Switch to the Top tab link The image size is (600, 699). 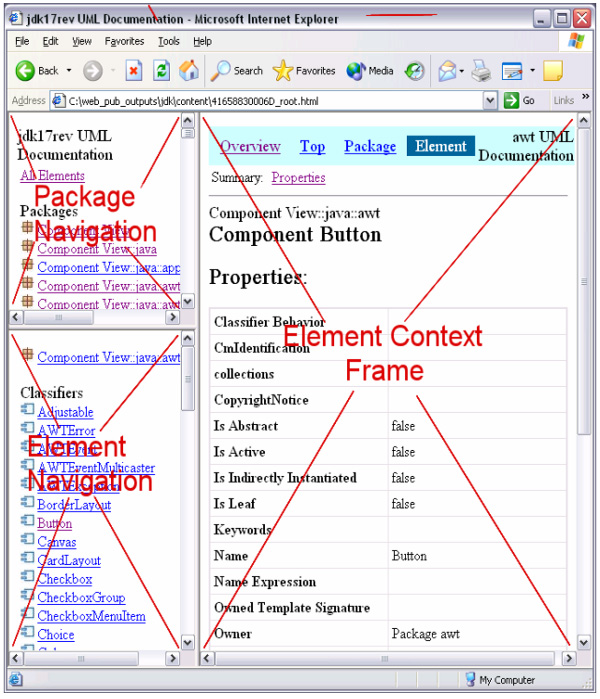point(312,146)
